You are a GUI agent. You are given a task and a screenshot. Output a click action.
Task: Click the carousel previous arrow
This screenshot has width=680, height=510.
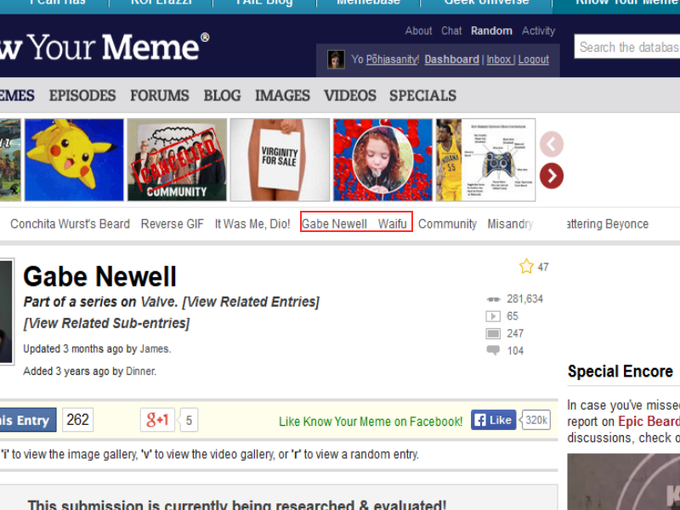(551, 144)
